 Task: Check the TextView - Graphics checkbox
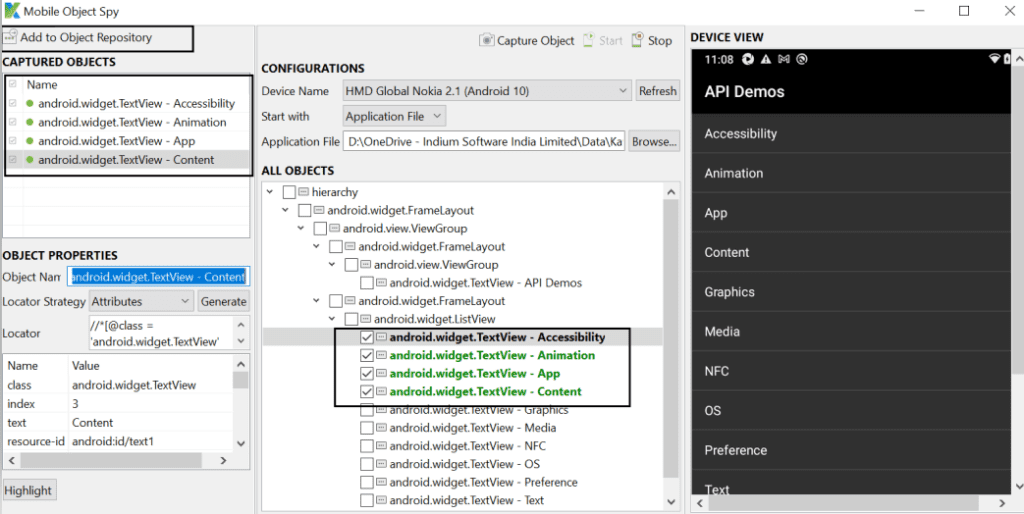[x=367, y=410]
